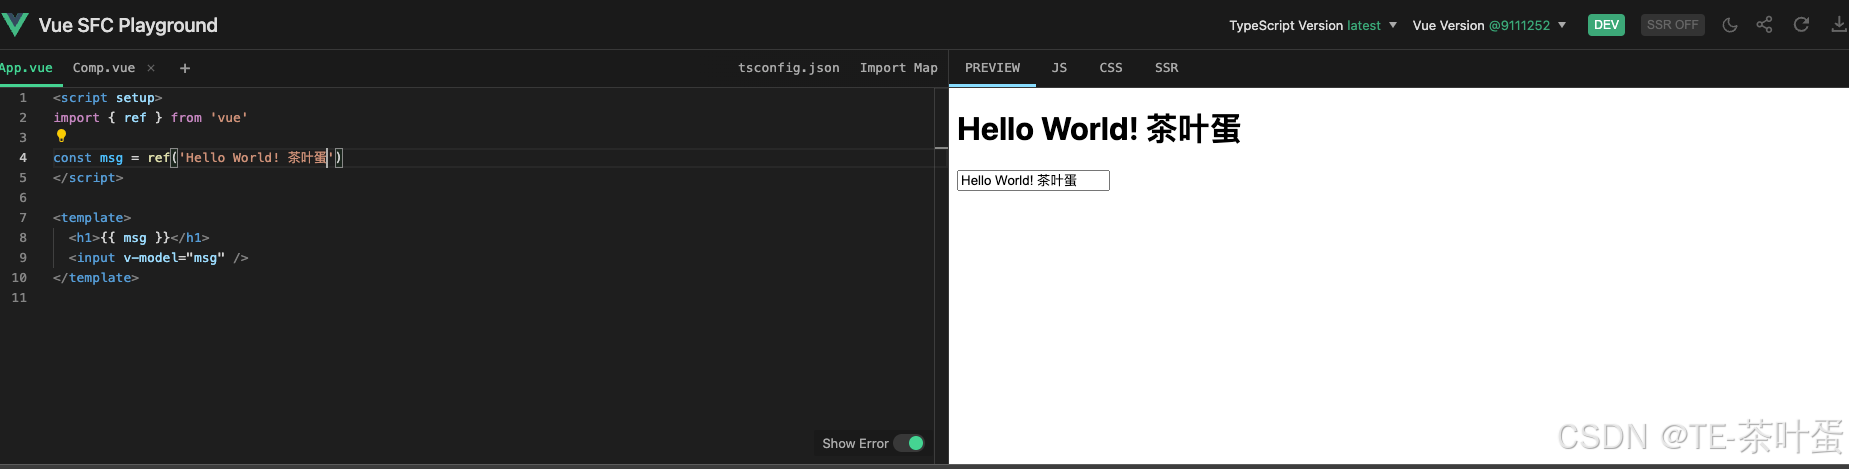Open the Import Map file

coord(899,68)
